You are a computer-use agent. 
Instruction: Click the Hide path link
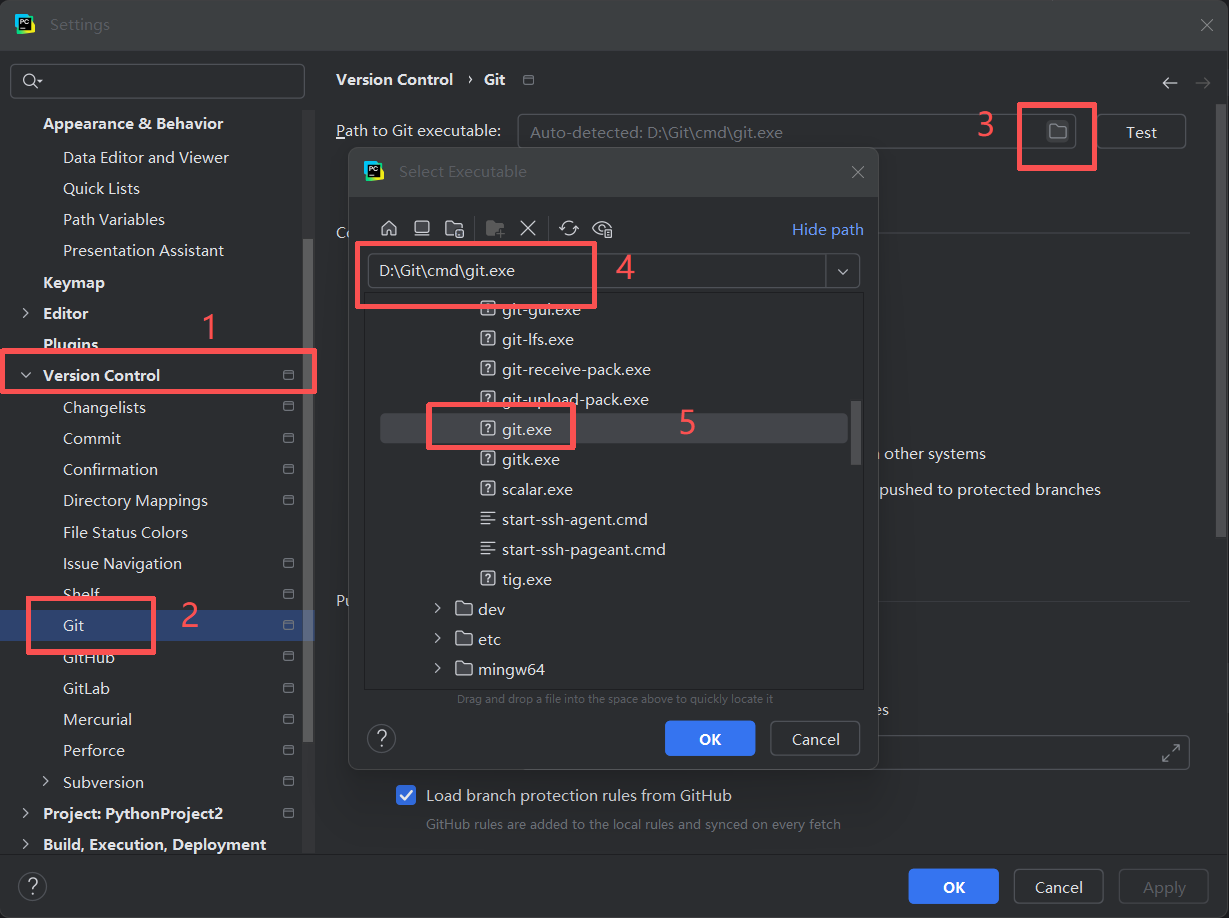point(828,229)
